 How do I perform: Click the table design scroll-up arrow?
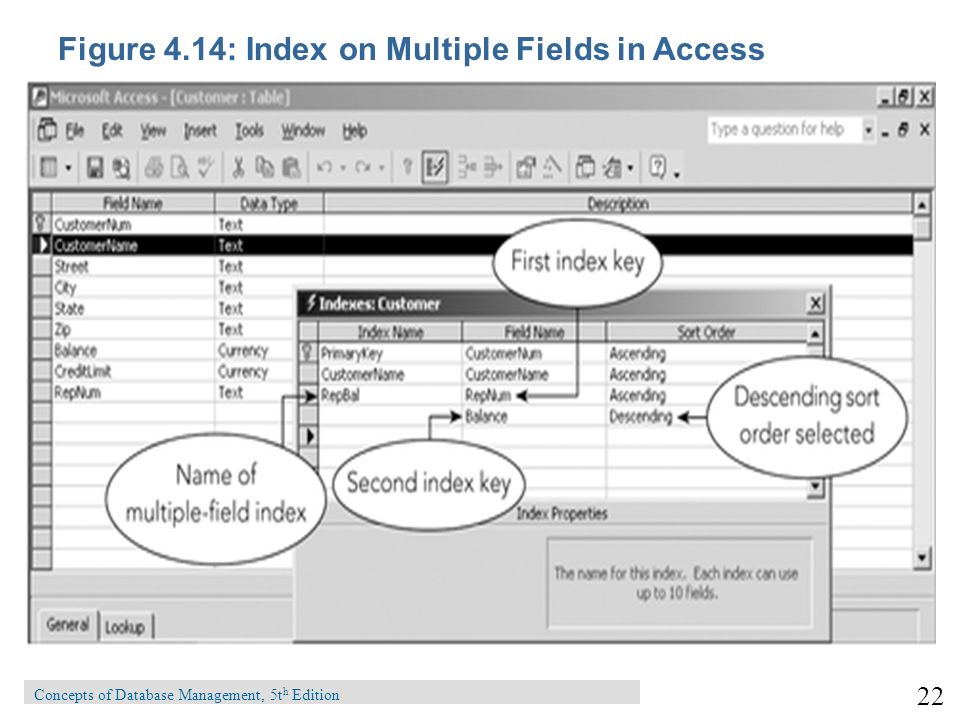[922, 204]
